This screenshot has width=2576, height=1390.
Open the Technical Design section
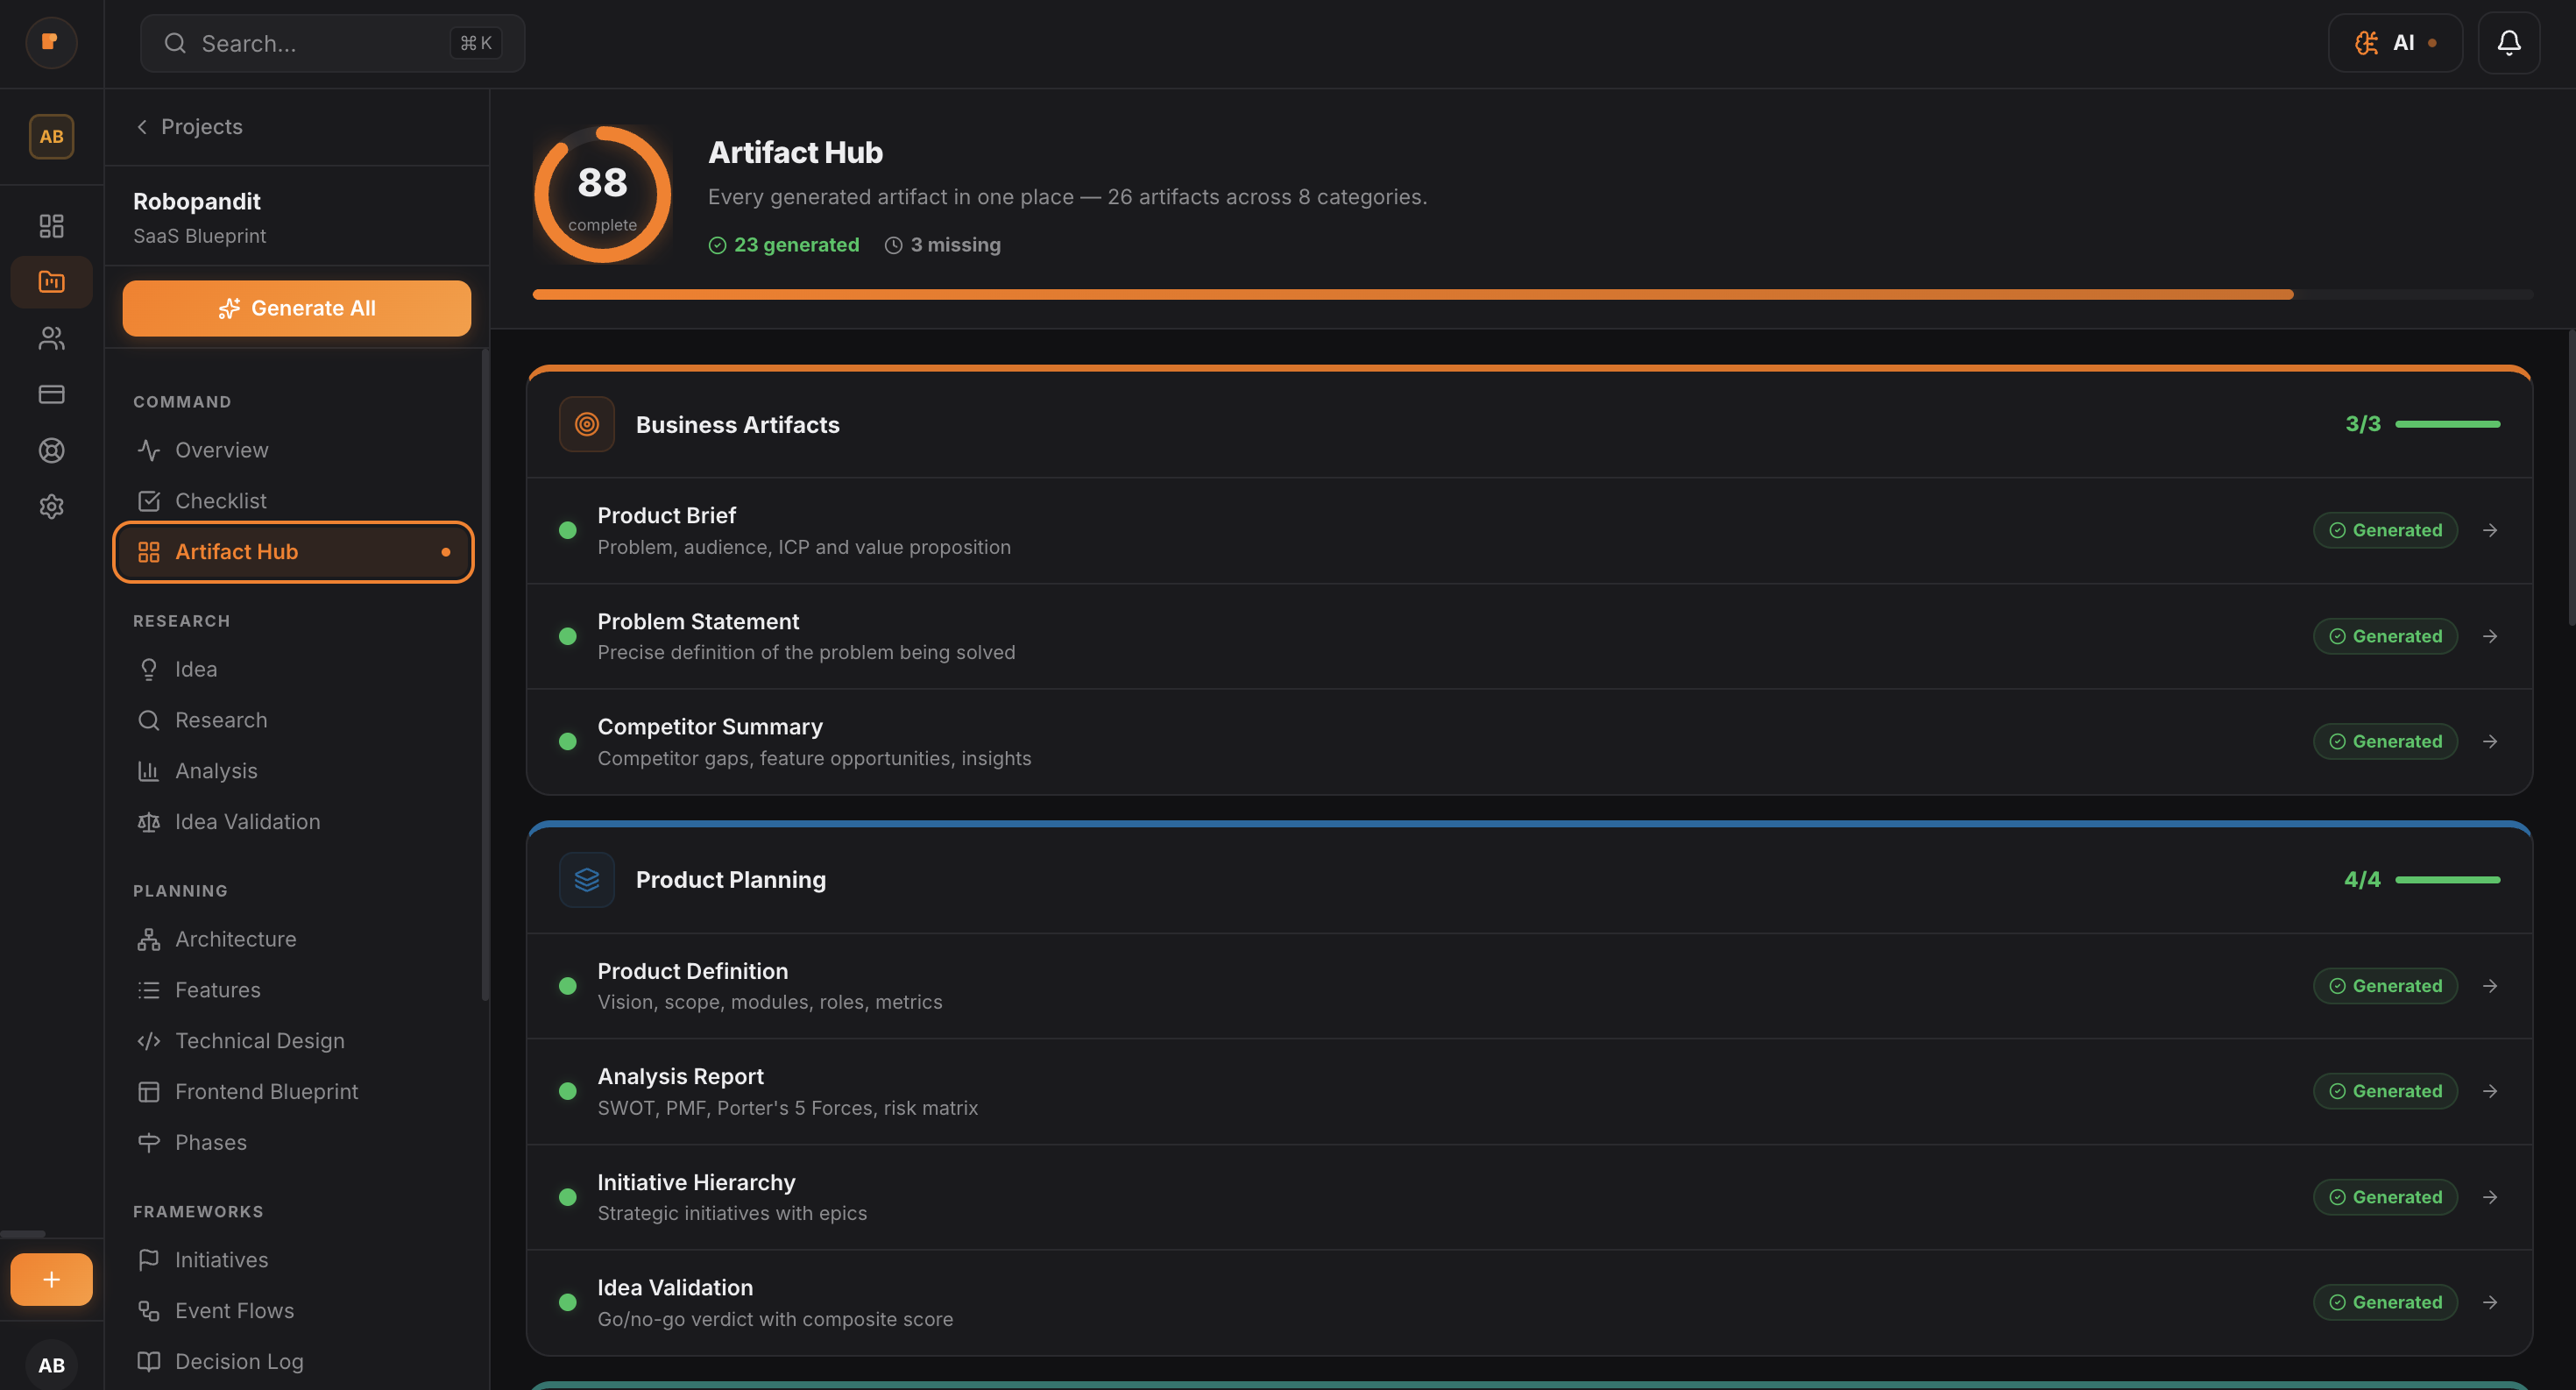(259, 1040)
